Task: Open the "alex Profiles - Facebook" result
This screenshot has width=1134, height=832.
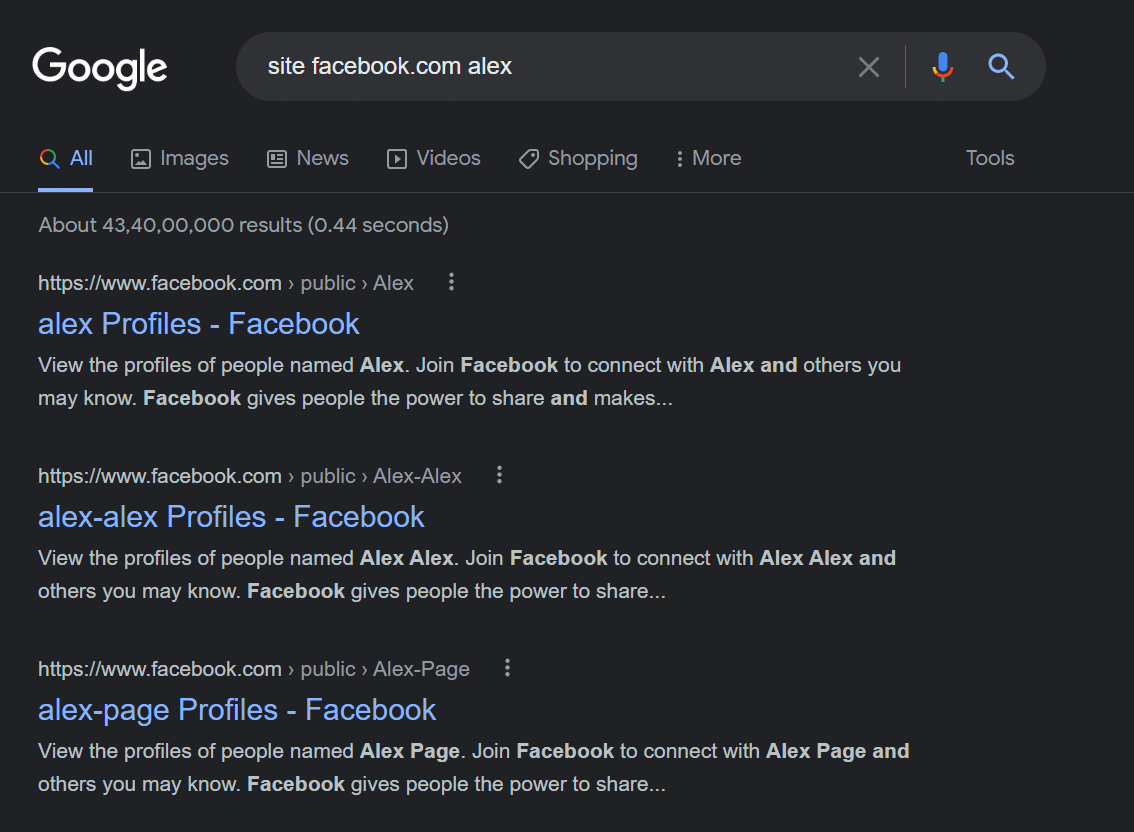Action: click(x=199, y=323)
